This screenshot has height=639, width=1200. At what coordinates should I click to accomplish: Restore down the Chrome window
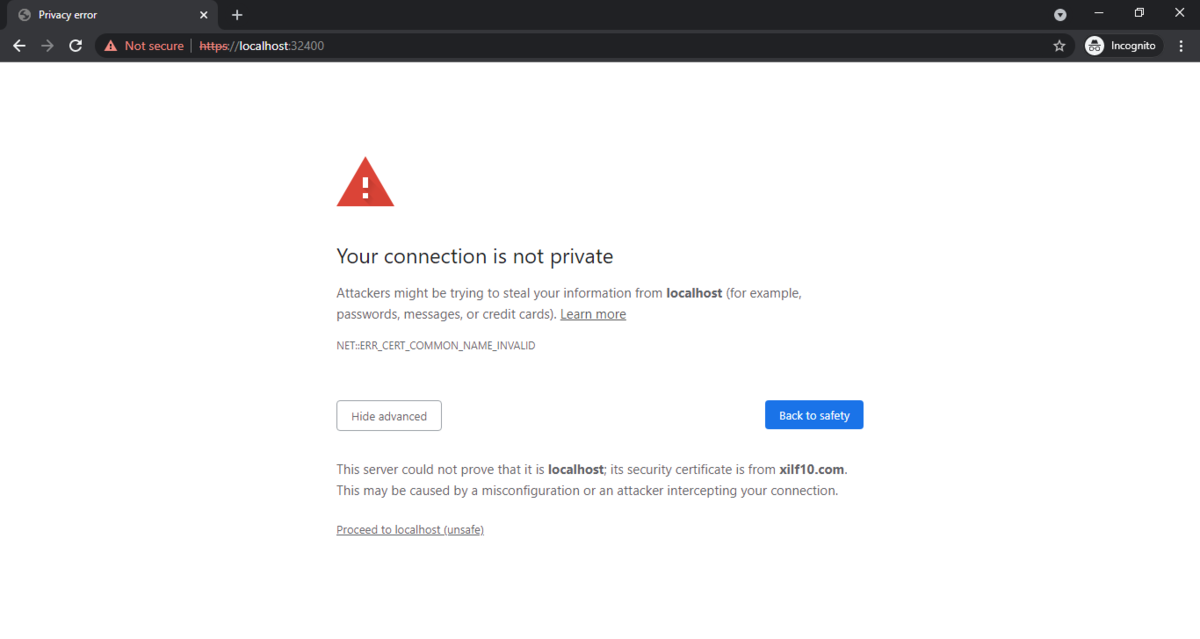pos(1139,13)
